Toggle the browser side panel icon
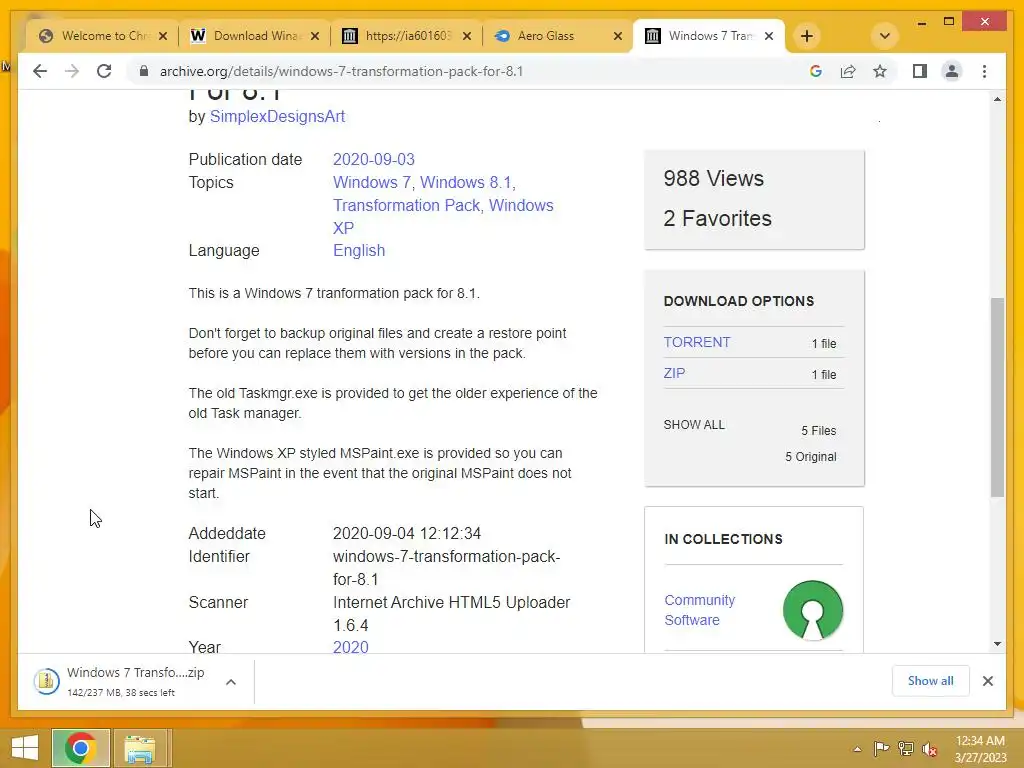The height and width of the screenshot is (768, 1024). tap(920, 71)
